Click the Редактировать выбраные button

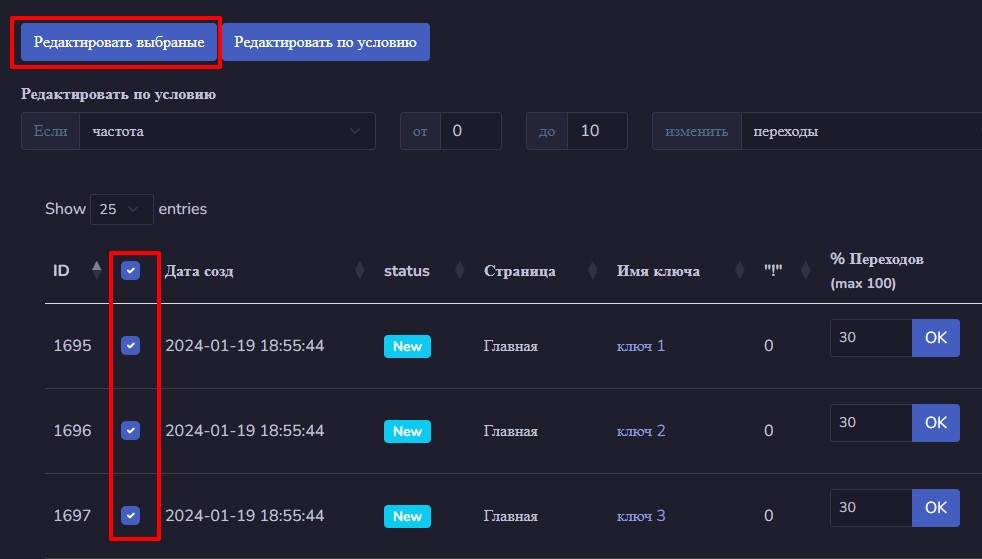tap(119, 42)
